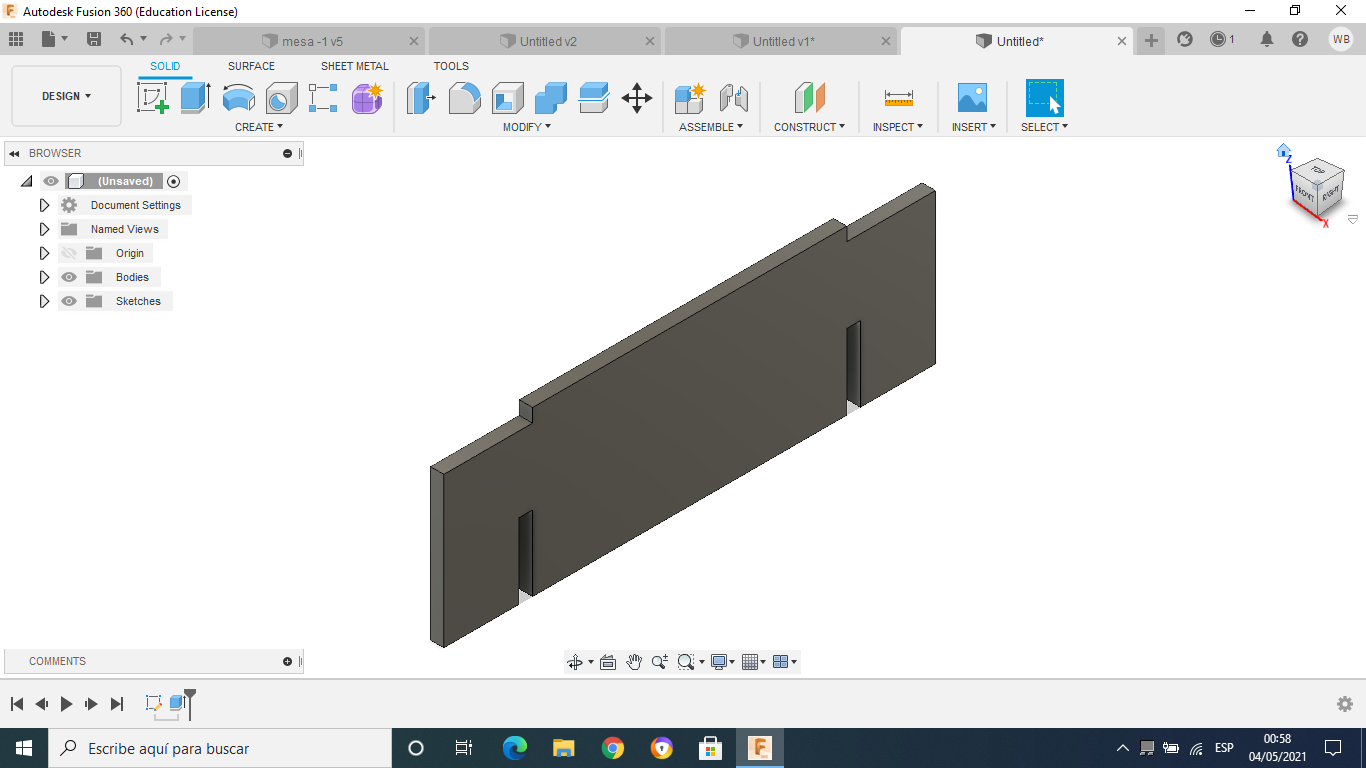1366x768 pixels.
Task: Open the Help question mark menu
Action: [1299, 40]
